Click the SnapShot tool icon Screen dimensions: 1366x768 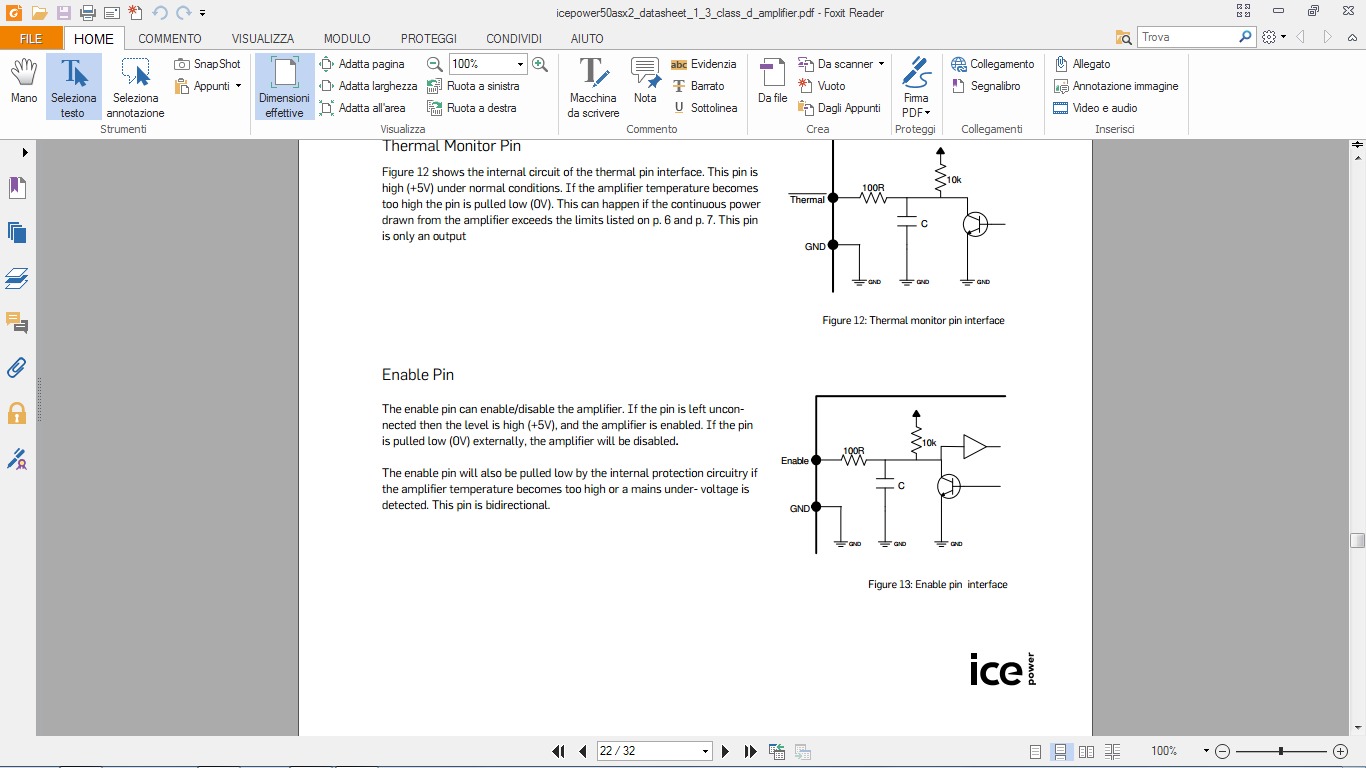[x=182, y=64]
